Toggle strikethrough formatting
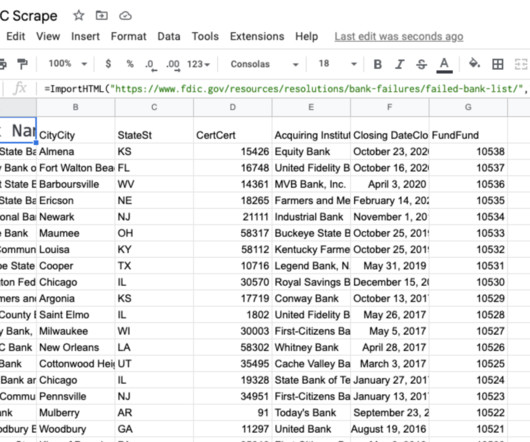530x442 pixels. pos(421,64)
